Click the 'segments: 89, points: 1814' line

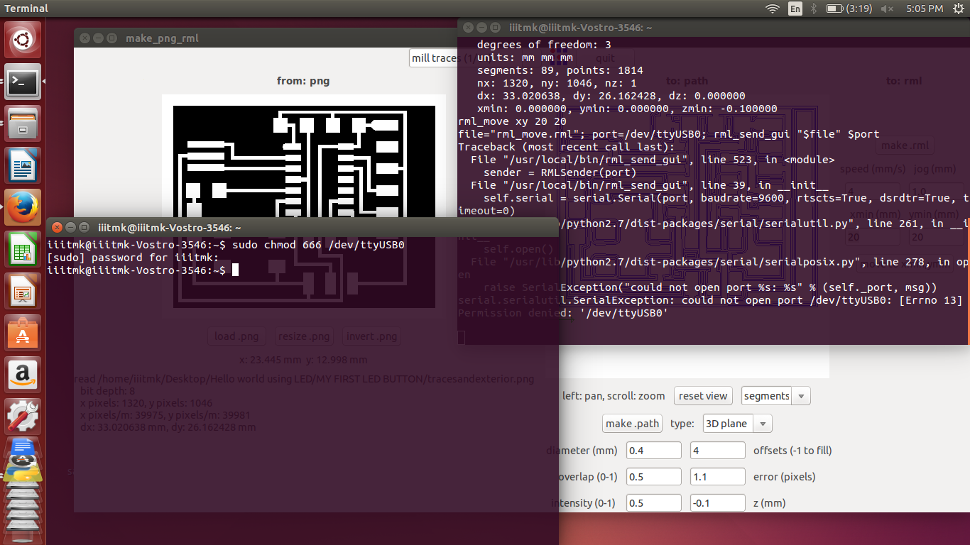click(560, 71)
